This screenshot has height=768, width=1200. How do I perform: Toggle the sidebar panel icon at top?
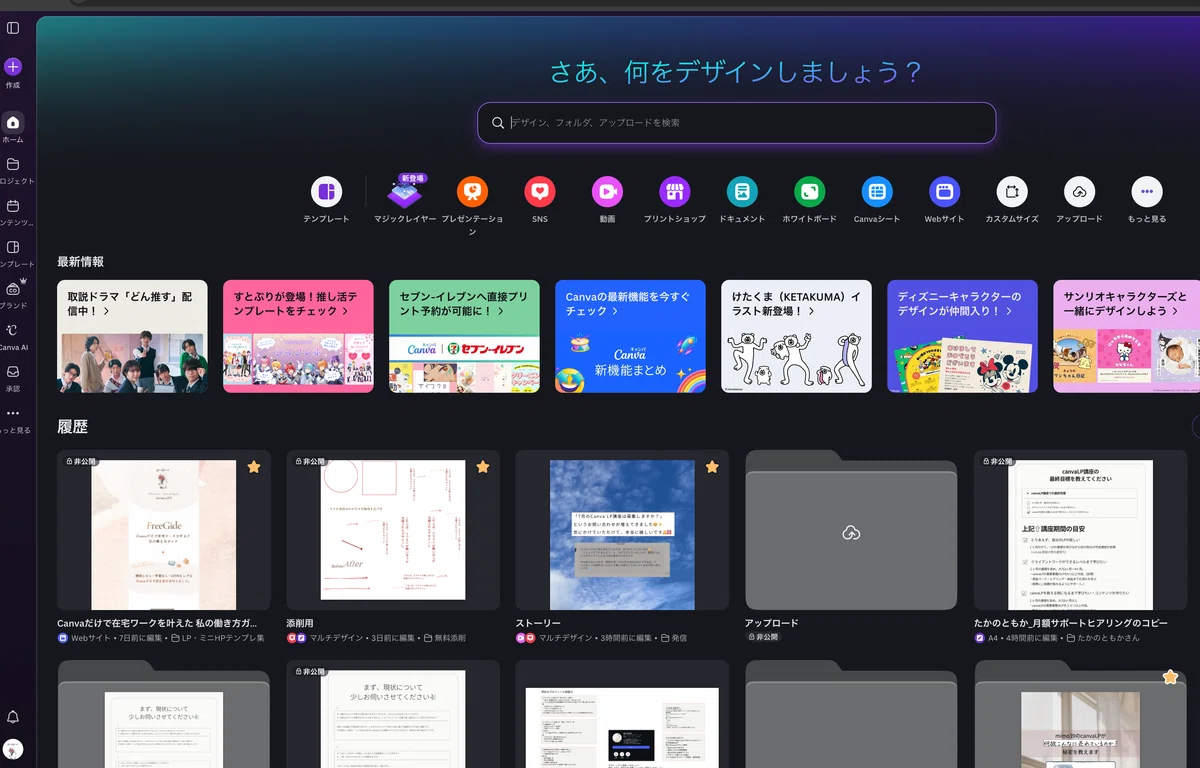pyautogui.click(x=13, y=27)
